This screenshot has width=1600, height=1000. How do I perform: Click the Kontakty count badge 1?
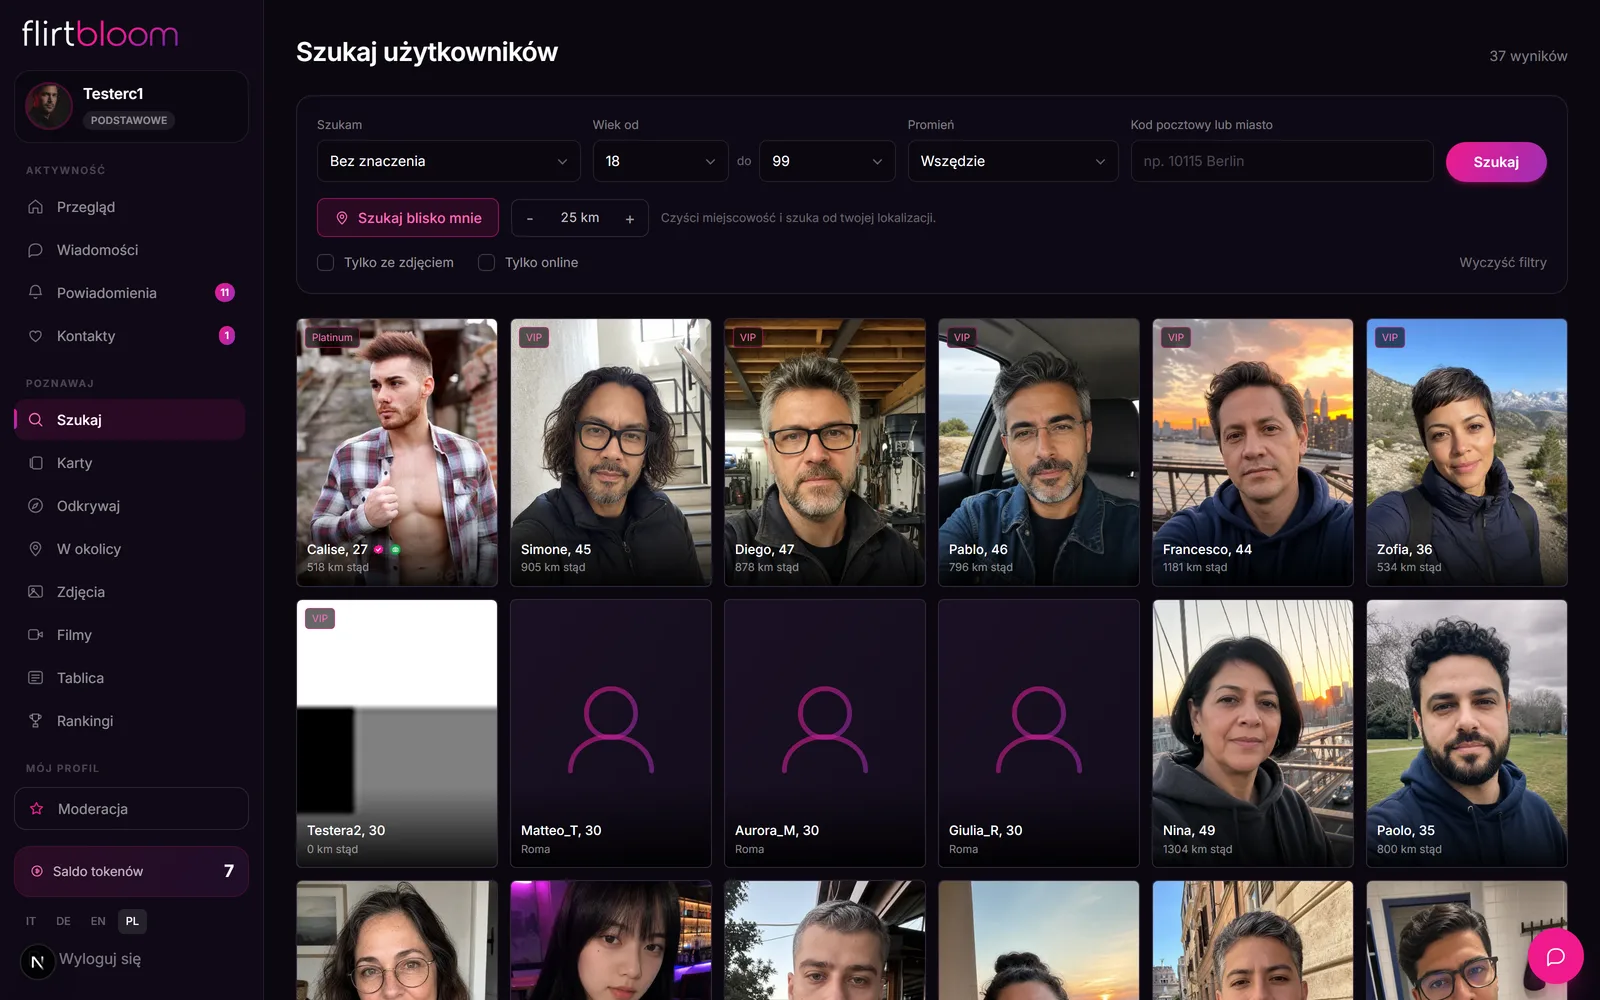point(227,336)
